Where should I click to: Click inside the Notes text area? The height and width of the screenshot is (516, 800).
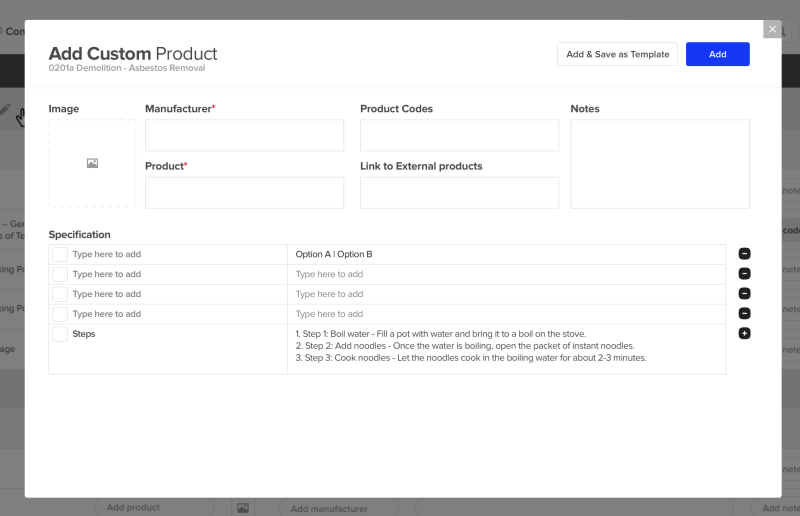point(659,164)
